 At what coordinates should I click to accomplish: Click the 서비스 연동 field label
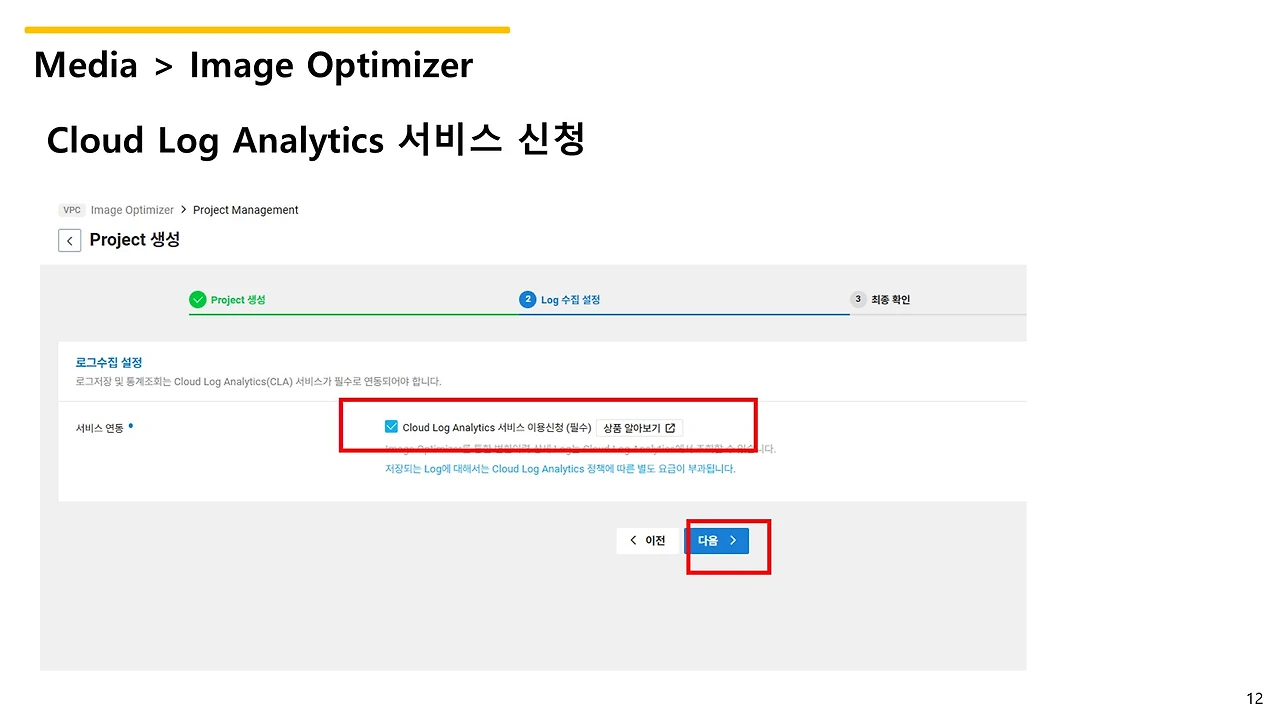[99, 428]
